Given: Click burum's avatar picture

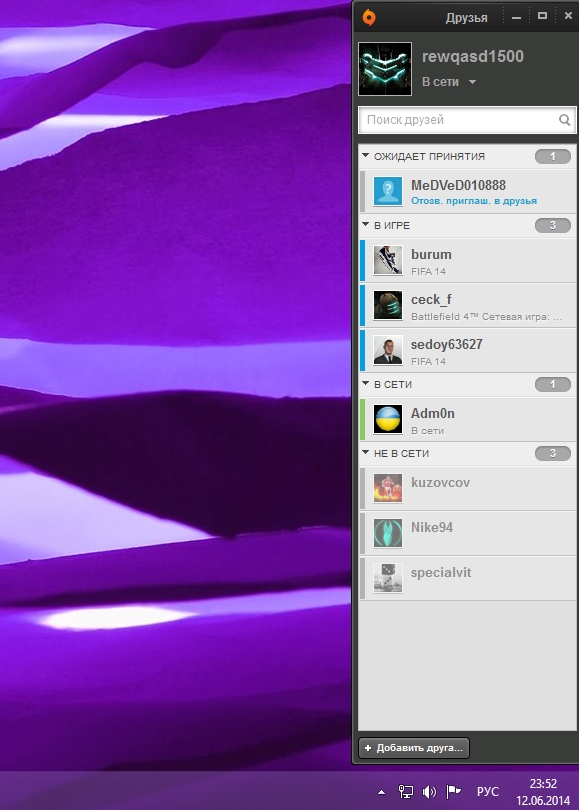Looking at the screenshot, I should pos(388,260).
